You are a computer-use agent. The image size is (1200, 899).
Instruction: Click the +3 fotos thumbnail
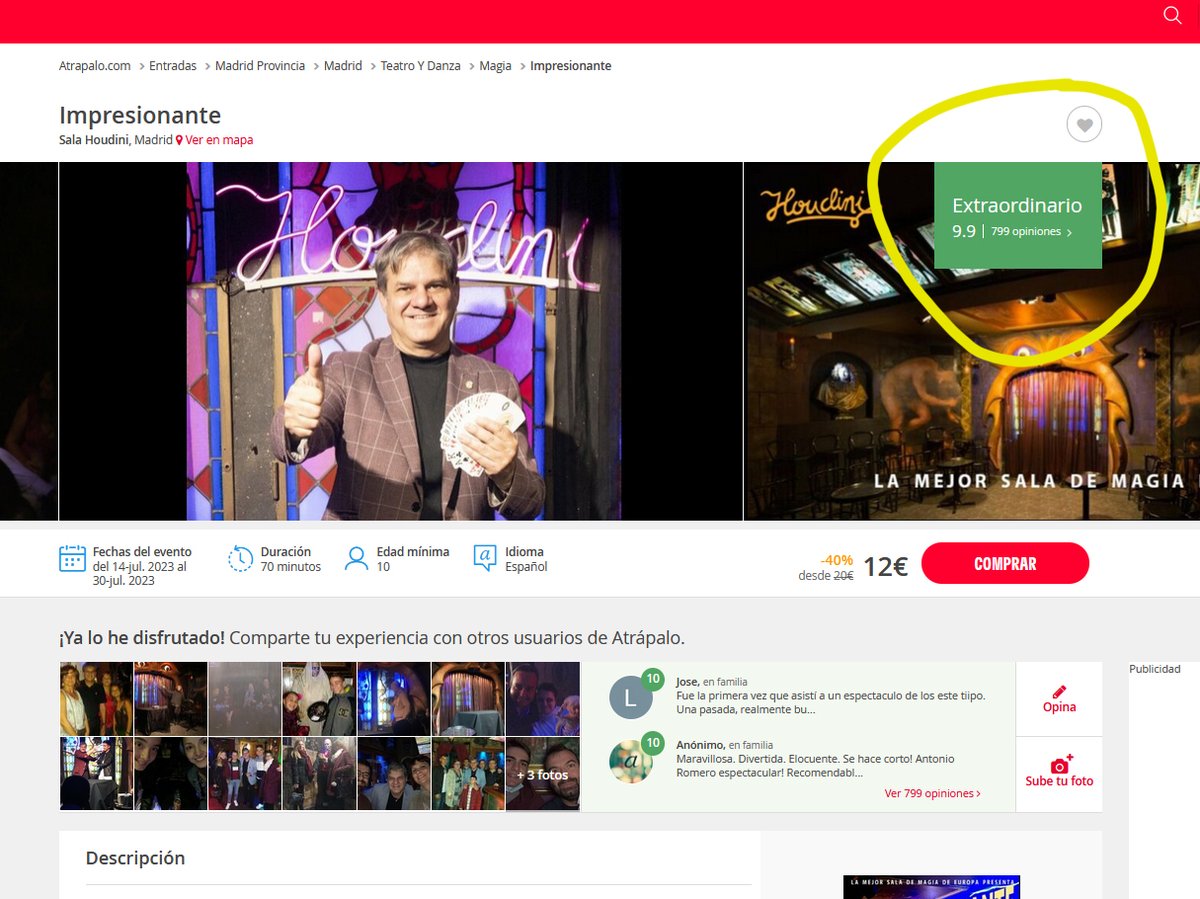tap(543, 775)
